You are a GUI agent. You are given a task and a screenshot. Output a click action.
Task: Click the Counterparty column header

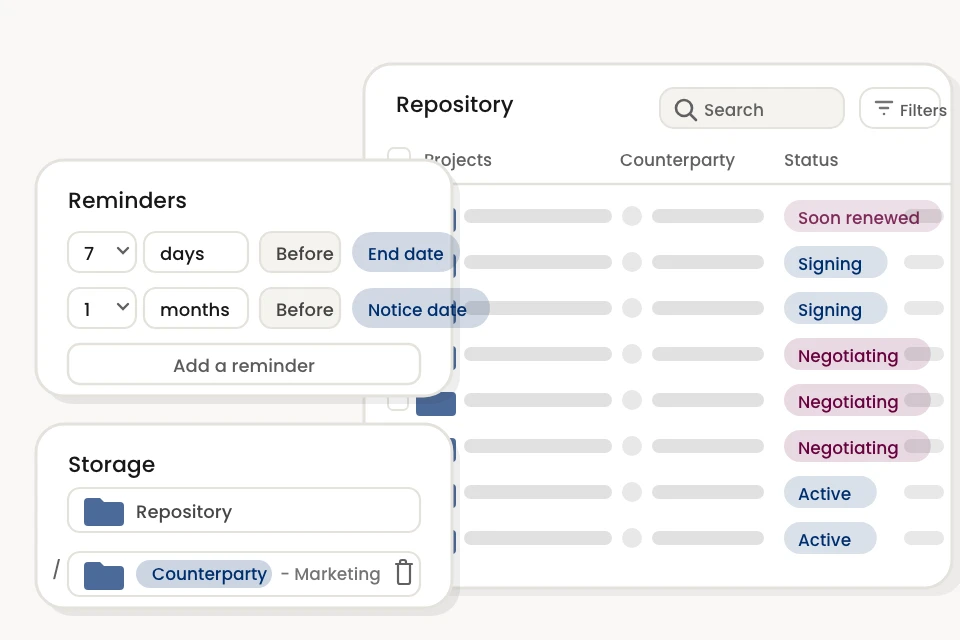(677, 160)
